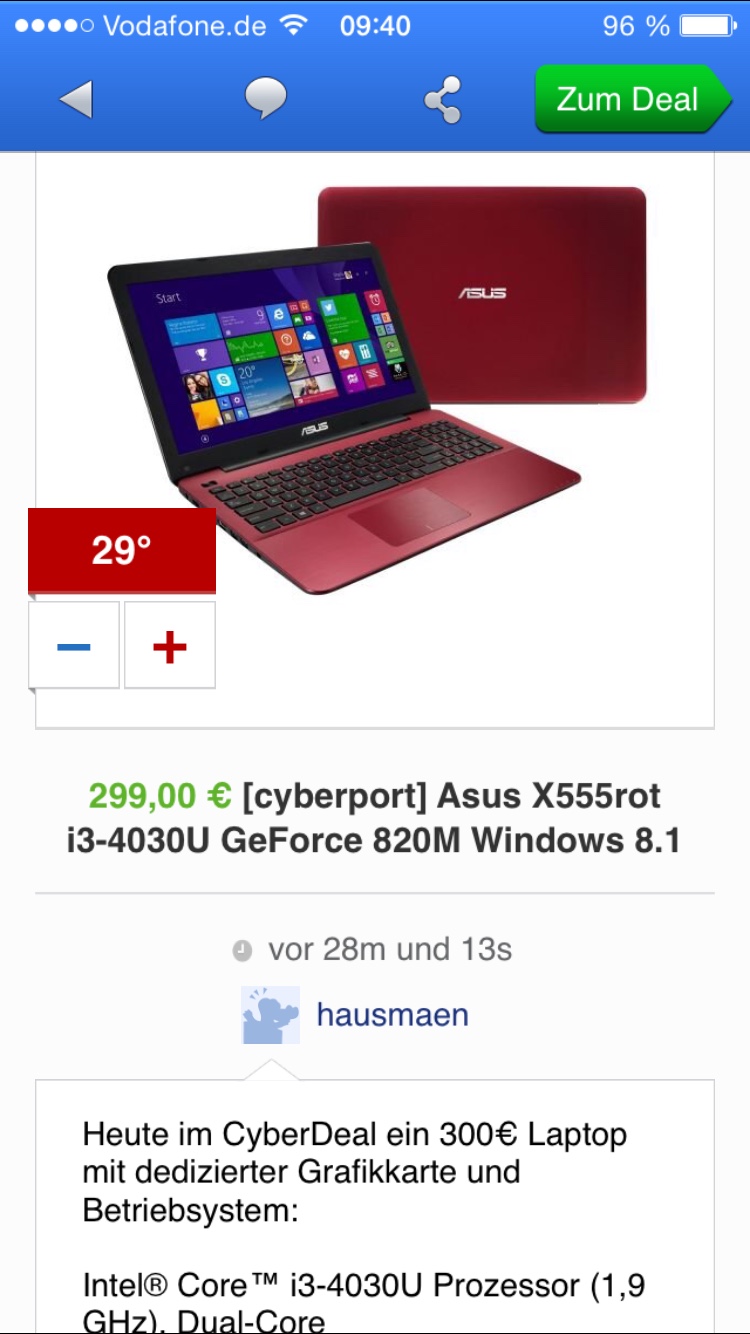The width and height of the screenshot is (750, 1334).
Task: Tap the 09:40 clock in status bar
Action: pyautogui.click(x=375, y=27)
